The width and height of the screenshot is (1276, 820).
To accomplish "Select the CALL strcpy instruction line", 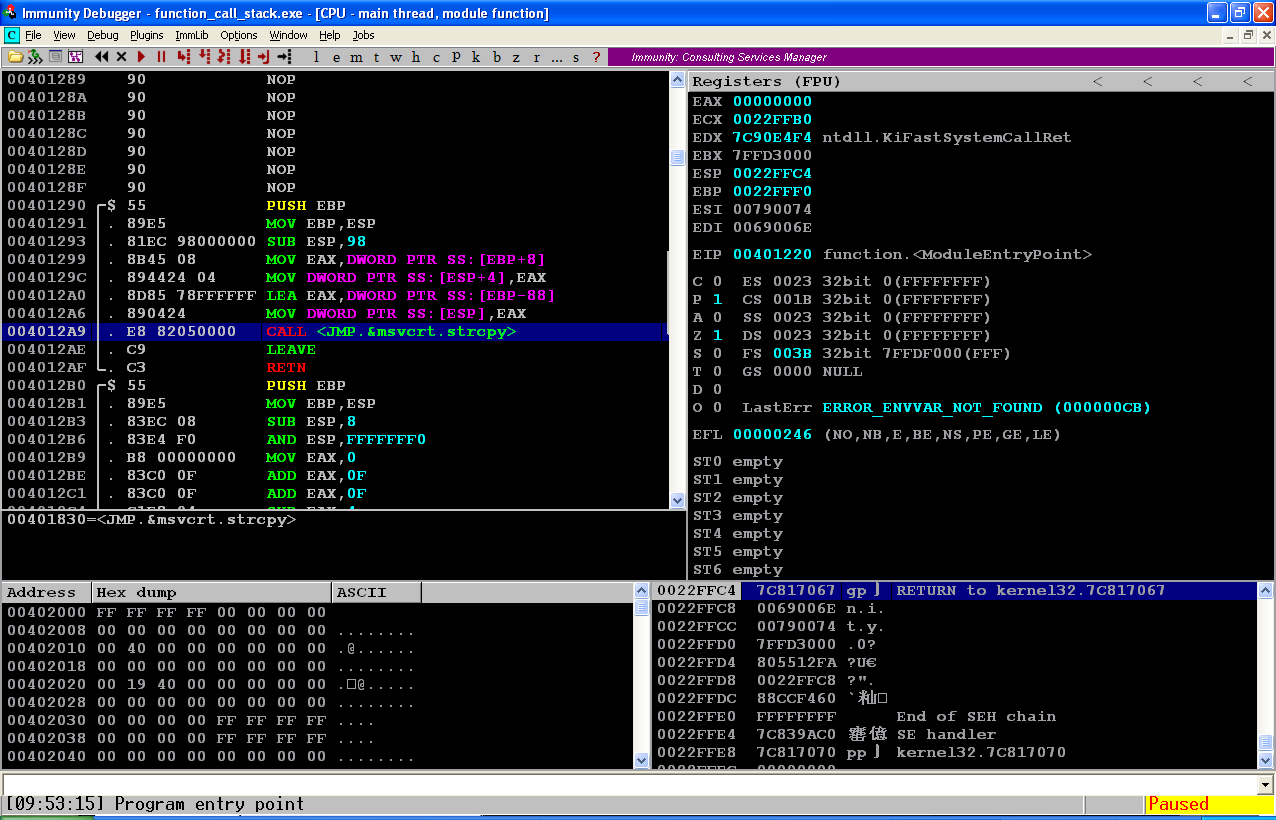I will 335,332.
